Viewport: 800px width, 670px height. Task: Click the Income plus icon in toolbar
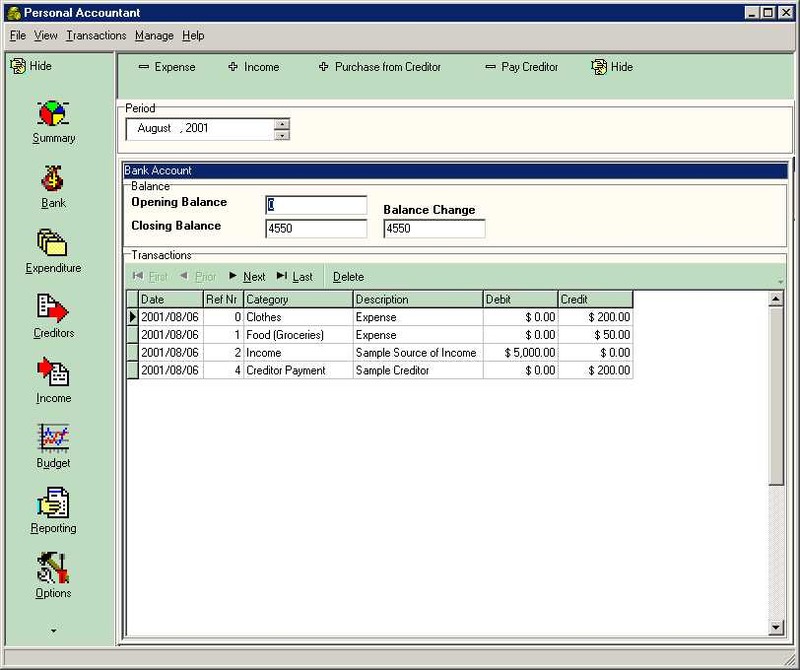233,67
